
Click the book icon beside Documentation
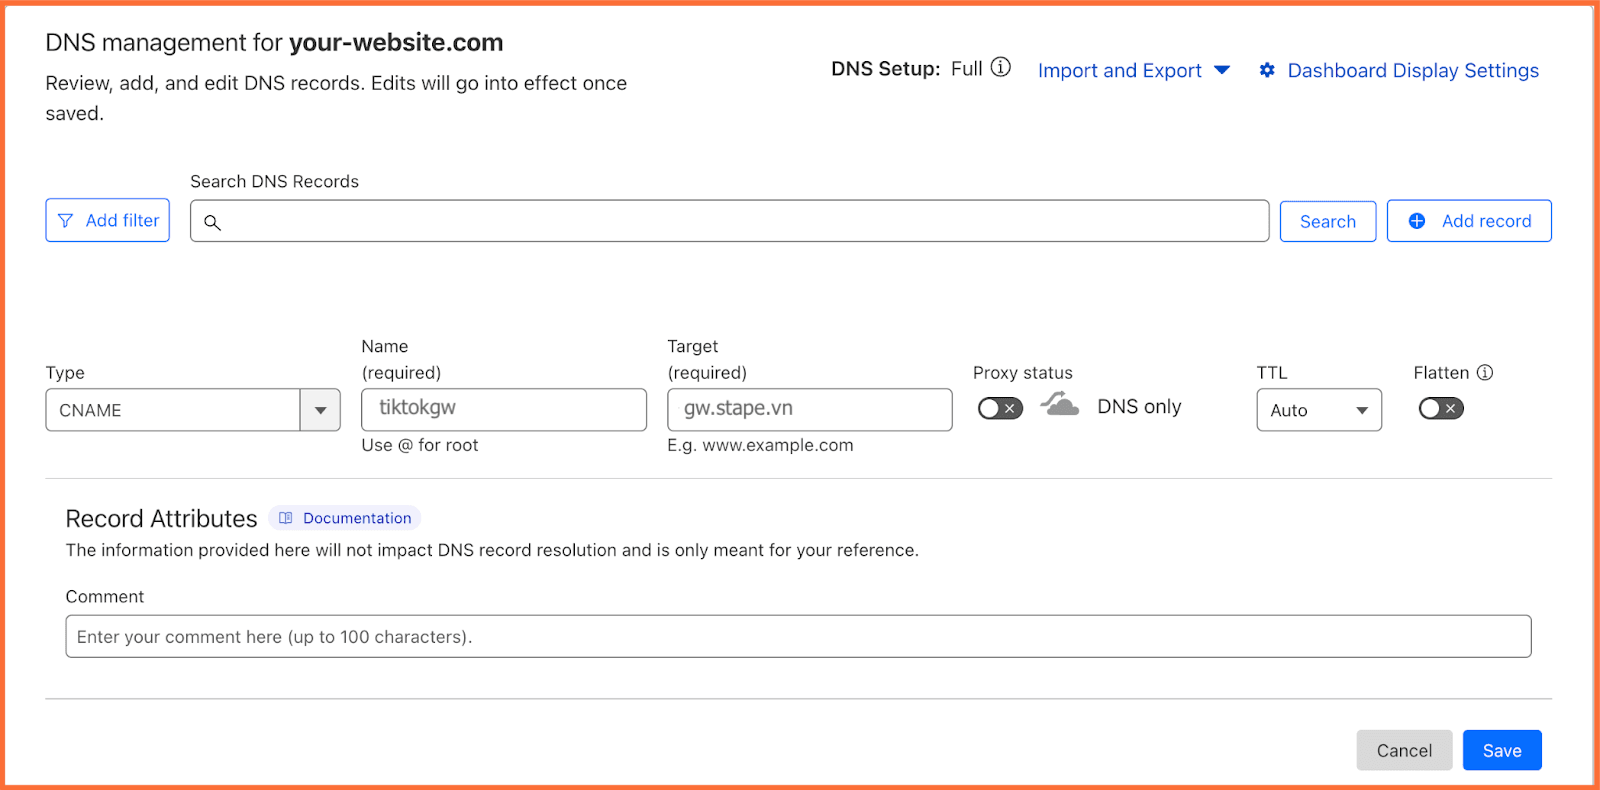[x=286, y=518]
